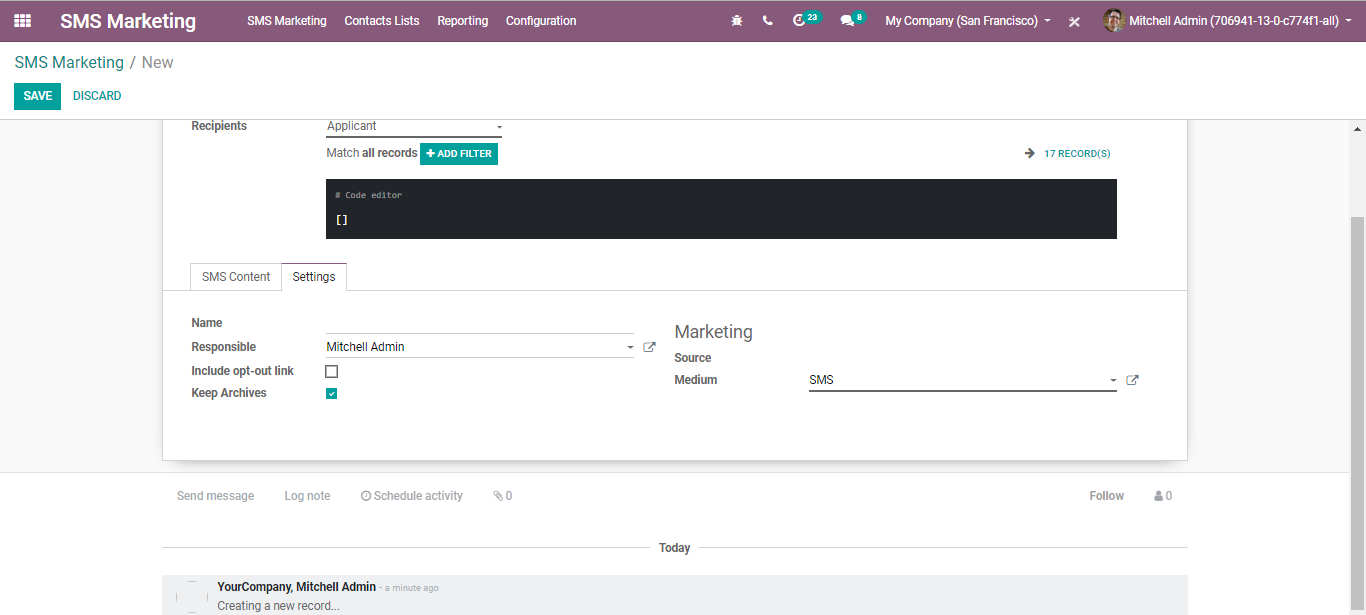The height and width of the screenshot is (615, 1366).
Task: Open the 17 RECORD(S) link
Action: (x=1077, y=154)
